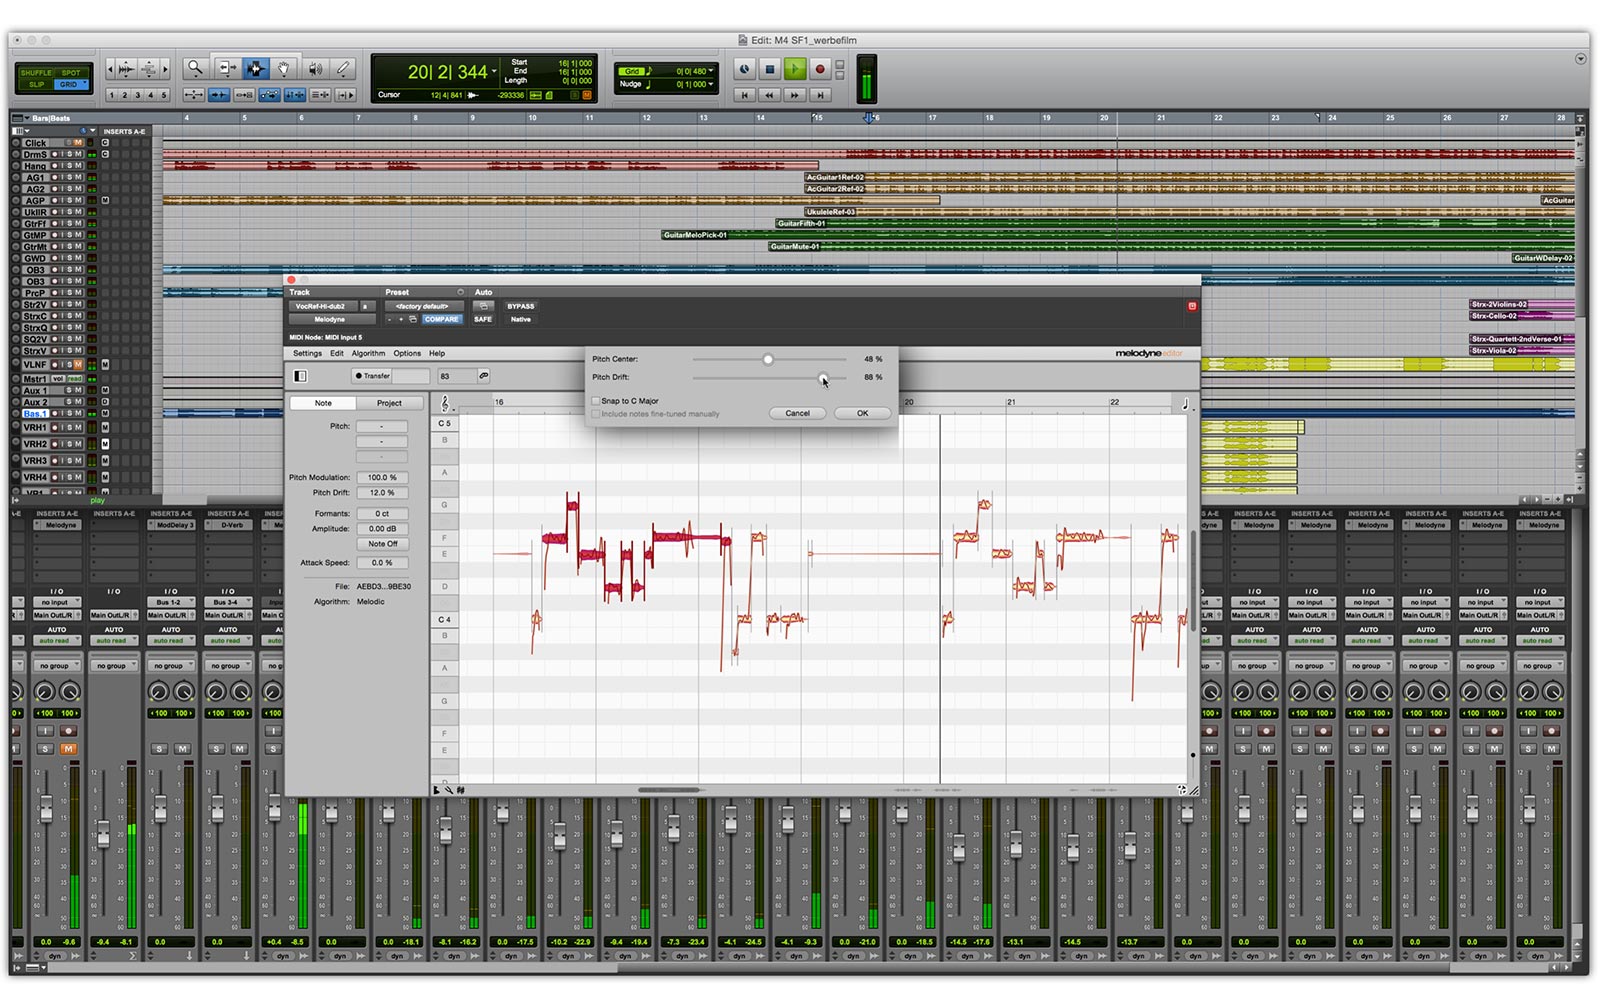This screenshot has height=1007, width=1600.
Task: Toggle the COMPARE button
Action: pos(441,319)
